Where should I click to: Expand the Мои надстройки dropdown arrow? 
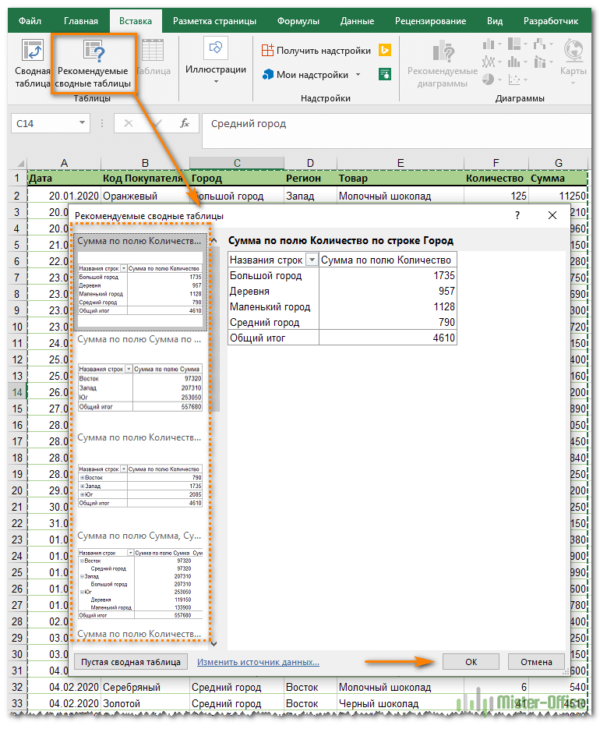pos(358,74)
